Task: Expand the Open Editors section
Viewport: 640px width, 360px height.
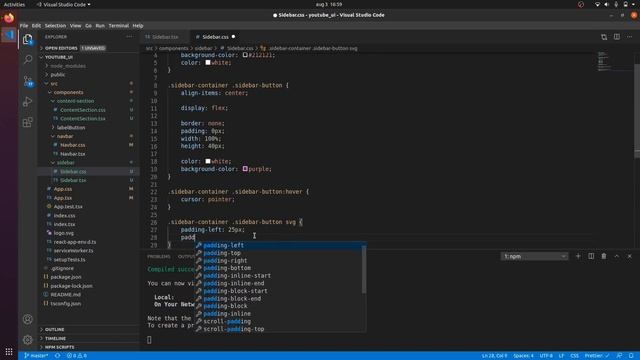Action: click(x=89, y=48)
